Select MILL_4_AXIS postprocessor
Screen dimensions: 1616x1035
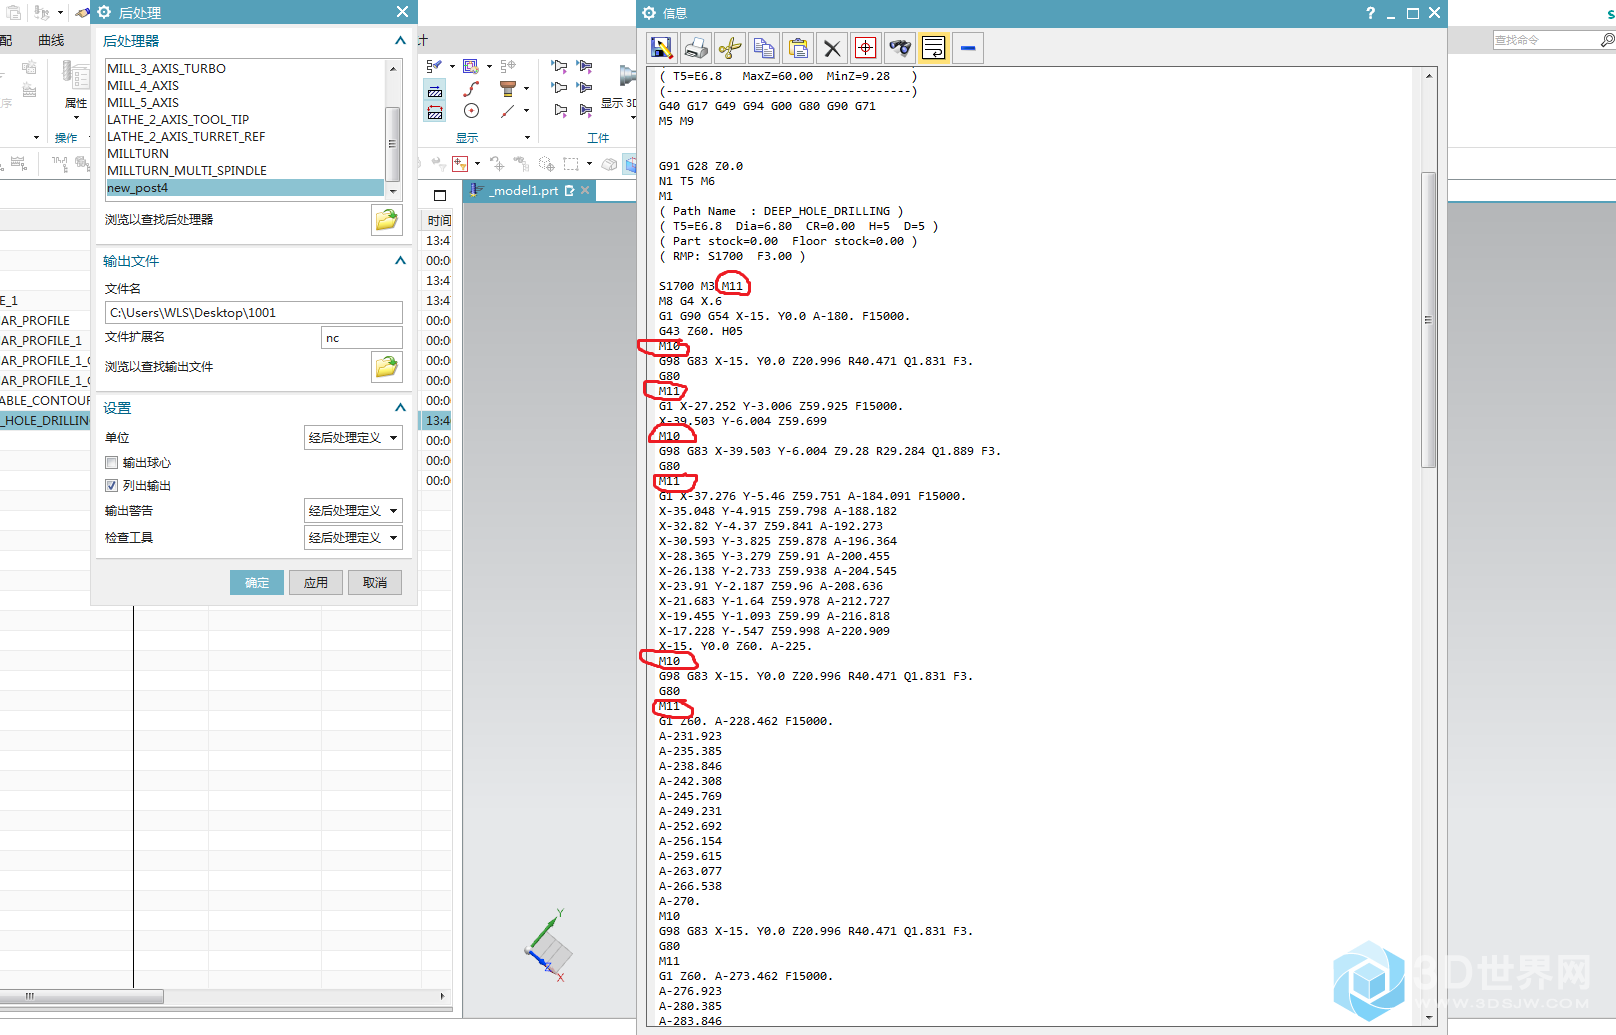pyautogui.click(x=245, y=86)
